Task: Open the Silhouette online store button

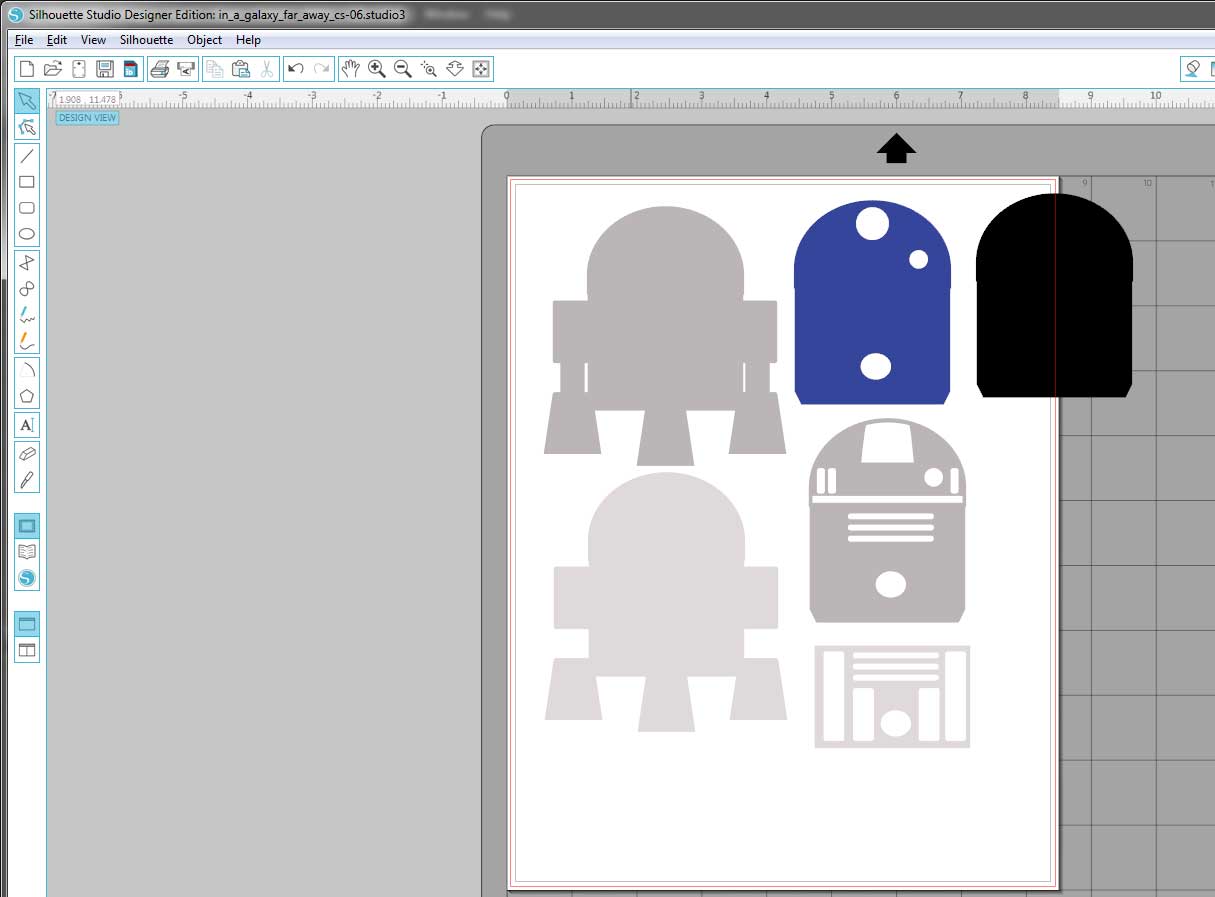Action: pos(27,578)
